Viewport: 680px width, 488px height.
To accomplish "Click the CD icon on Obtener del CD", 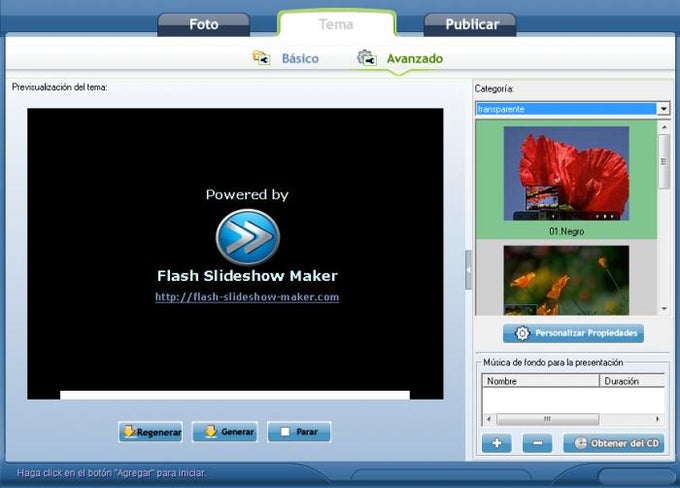I will click(580, 443).
